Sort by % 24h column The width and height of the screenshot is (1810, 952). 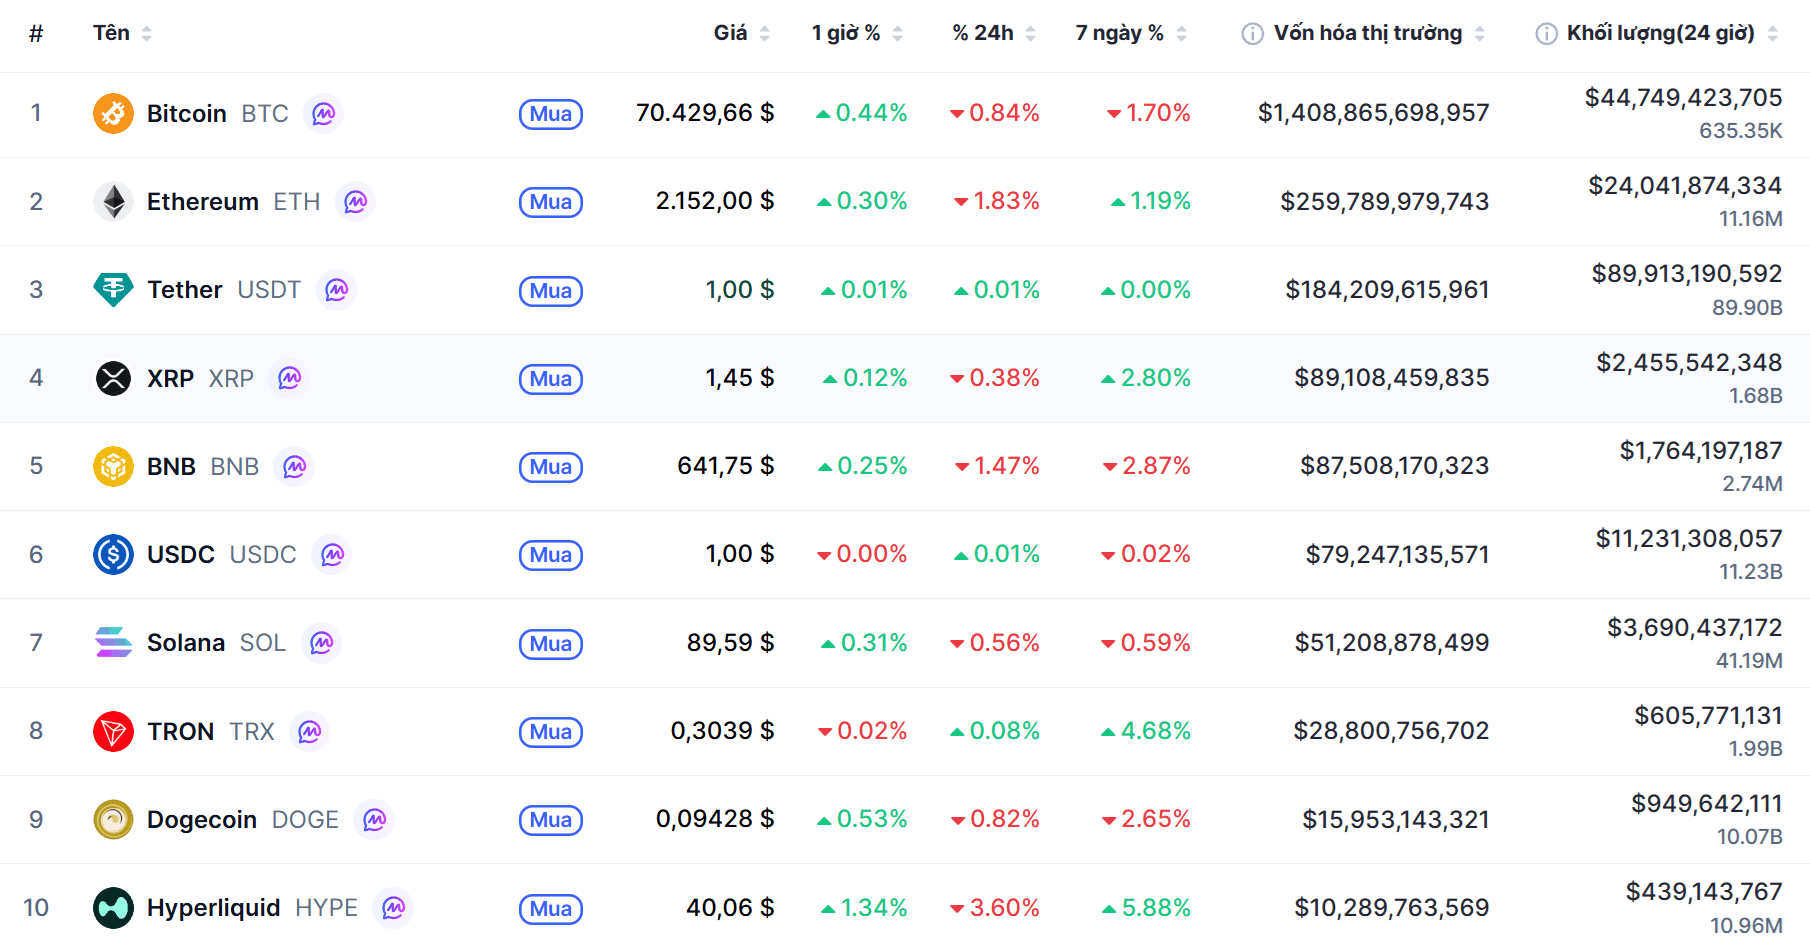994,33
